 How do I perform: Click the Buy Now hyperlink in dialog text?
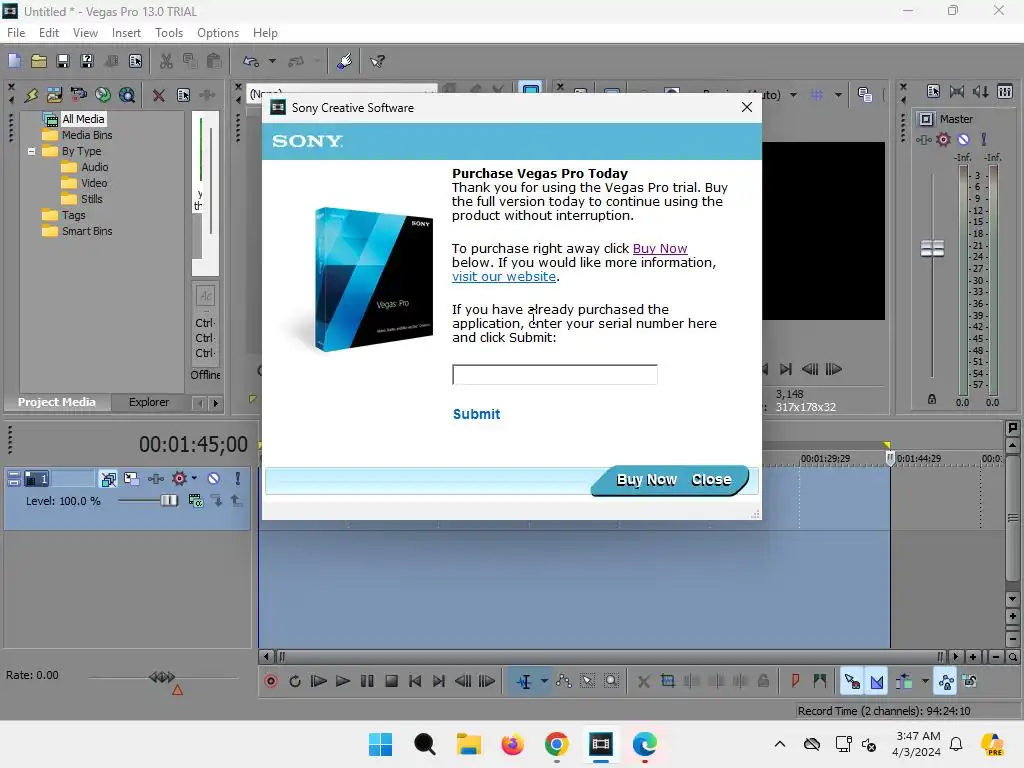pyautogui.click(x=660, y=249)
